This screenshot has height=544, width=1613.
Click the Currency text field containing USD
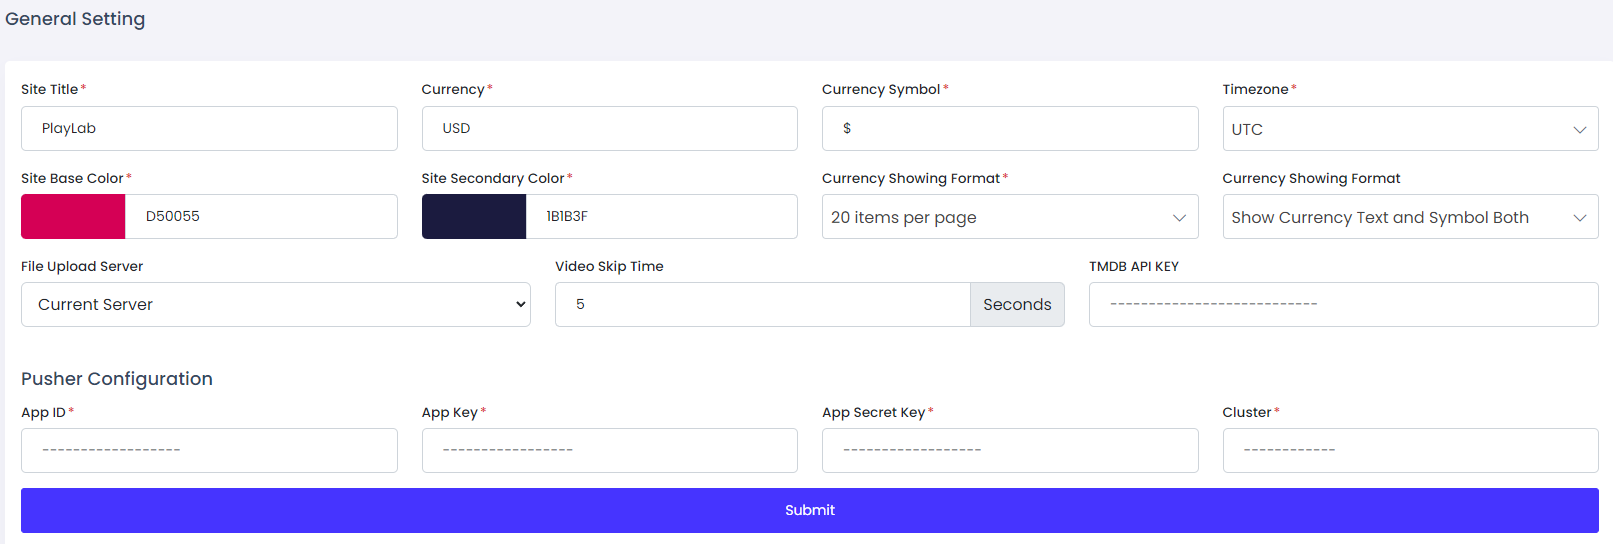tap(609, 129)
